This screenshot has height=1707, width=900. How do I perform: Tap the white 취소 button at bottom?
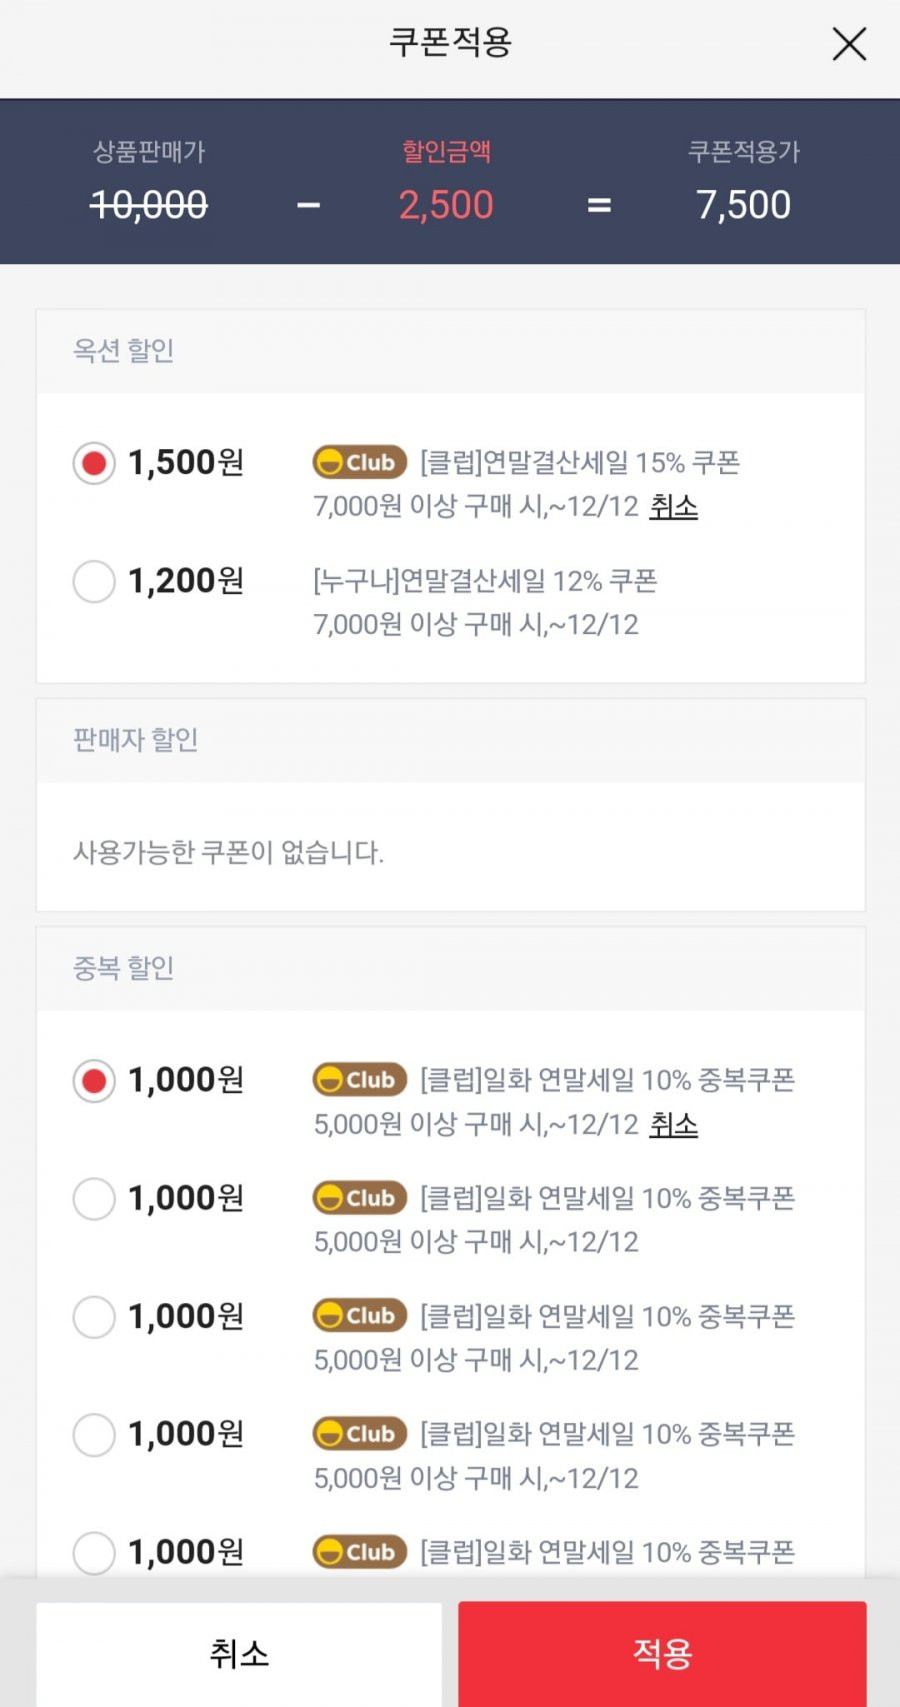(239, 1654)
